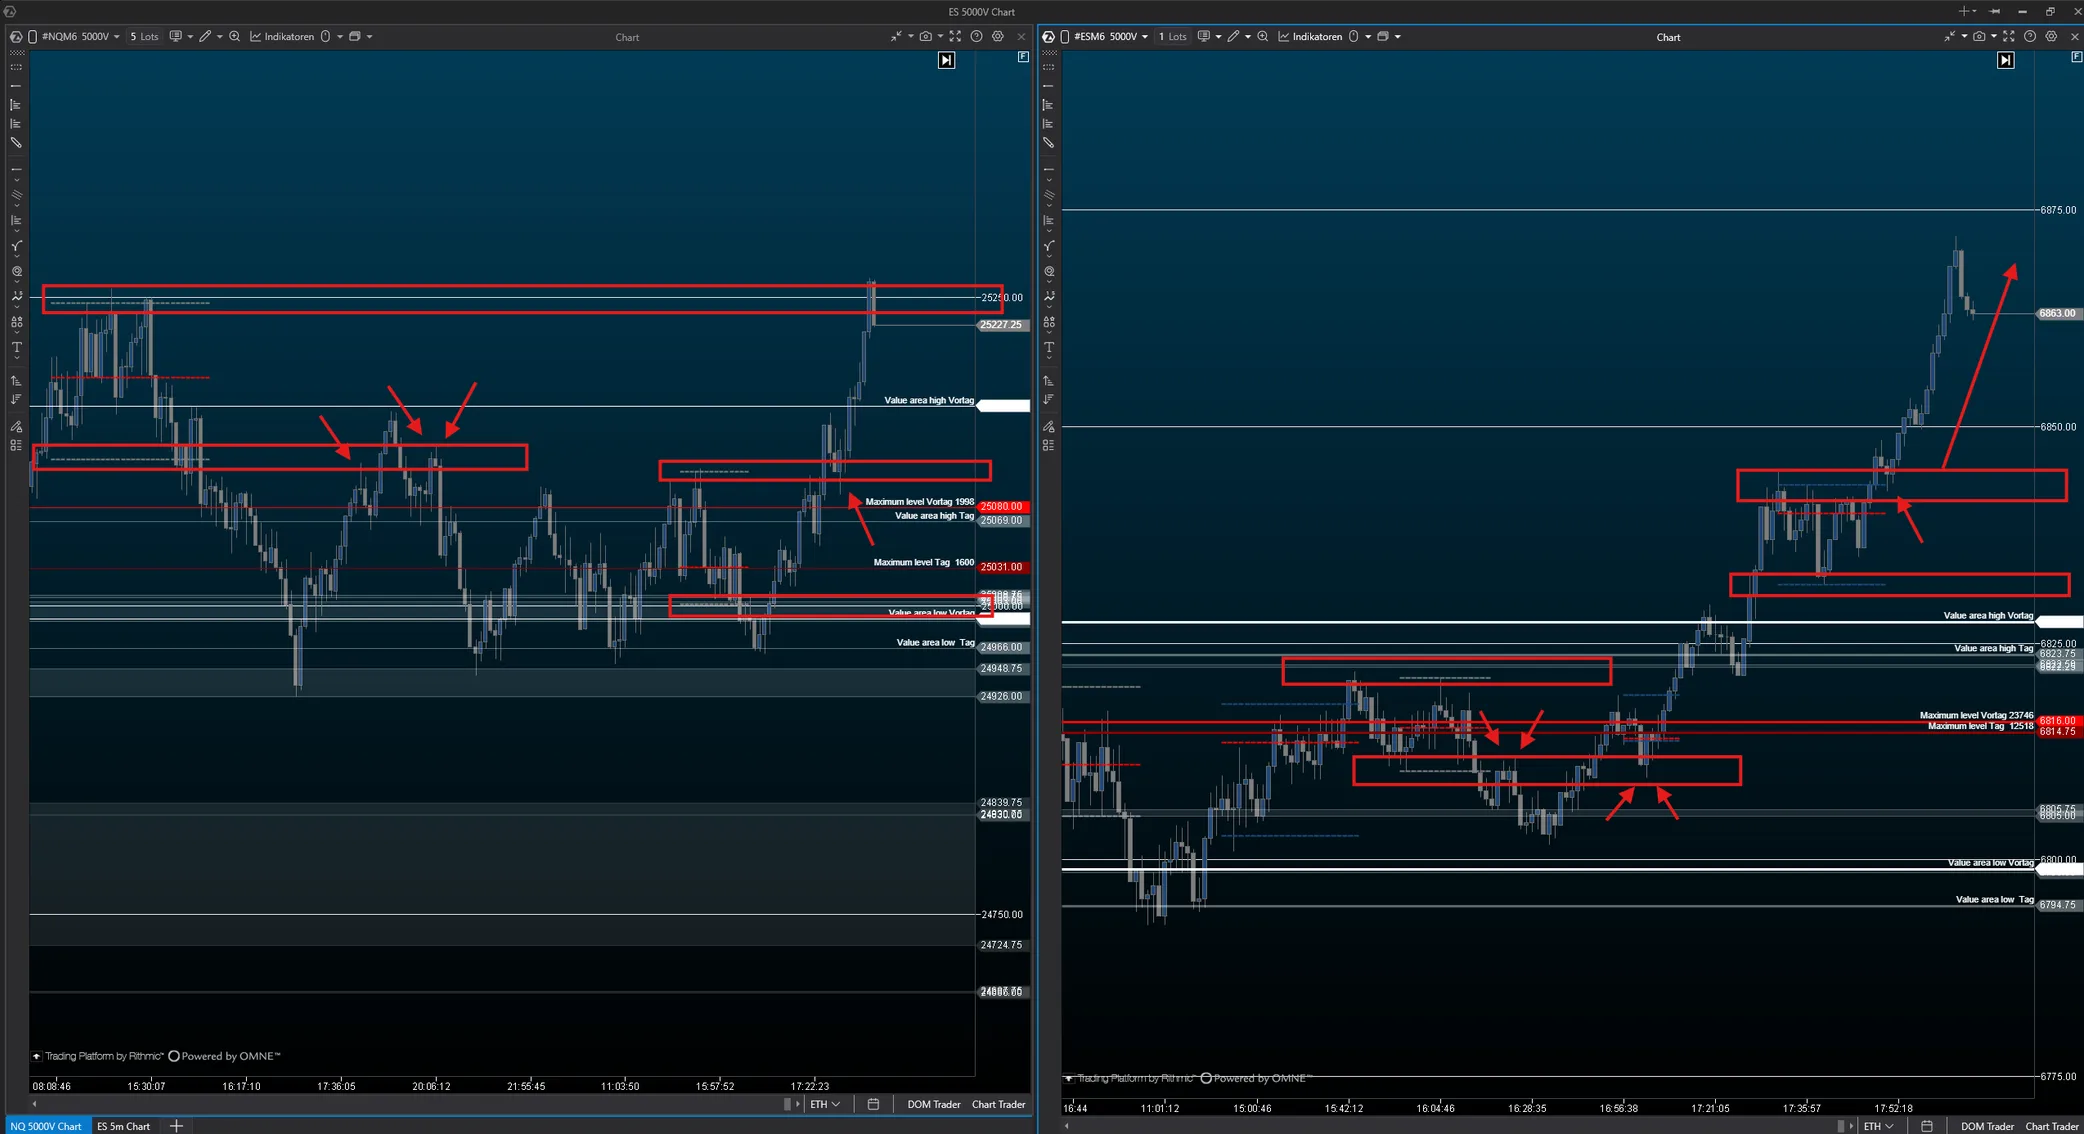
Task: Open DOM Trader on the NQ chart
Action: point(933,1104)
